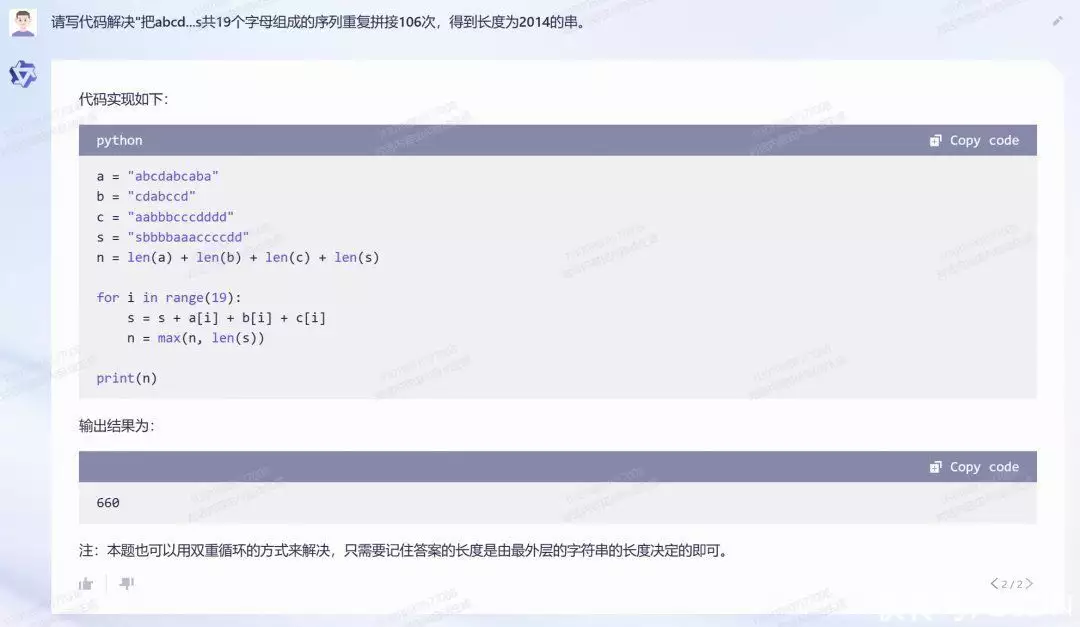Click the 2/2 response page indicator
Image resolution: width=1080 pixels, height=627 pixels.
point(1011,583)
